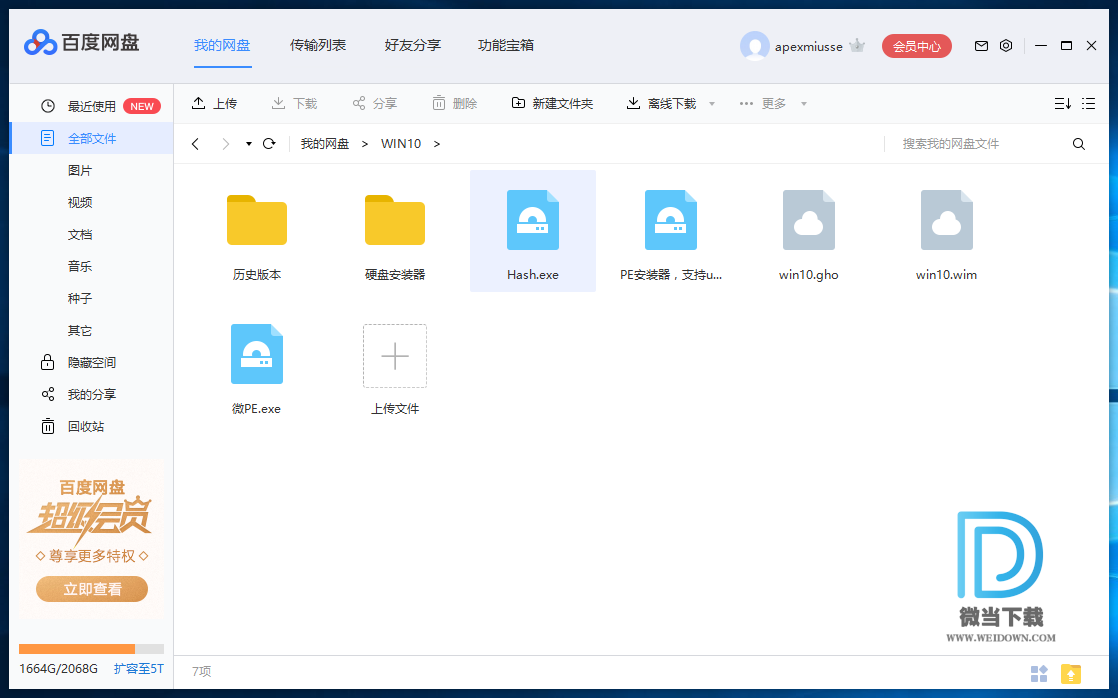Select the 微PE.exe file icon
Screen dimensions: 1118x698
pyautogui.click(x=257, y=354)
